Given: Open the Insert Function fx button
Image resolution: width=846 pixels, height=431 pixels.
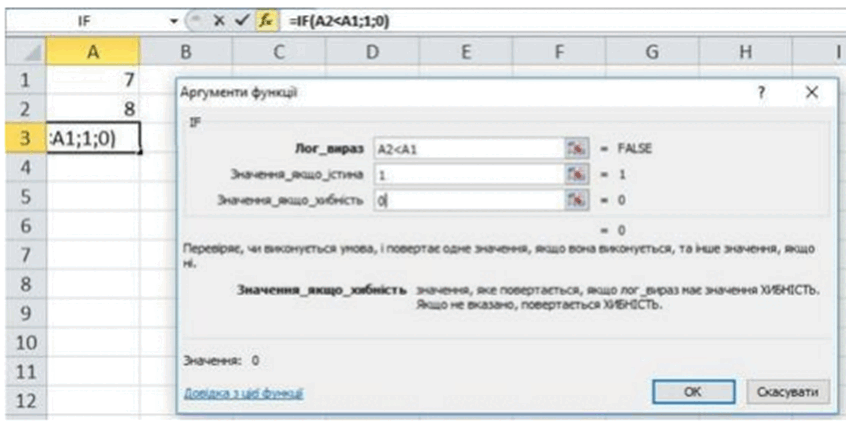Looking at the screenshot, I should coord(267,20).
